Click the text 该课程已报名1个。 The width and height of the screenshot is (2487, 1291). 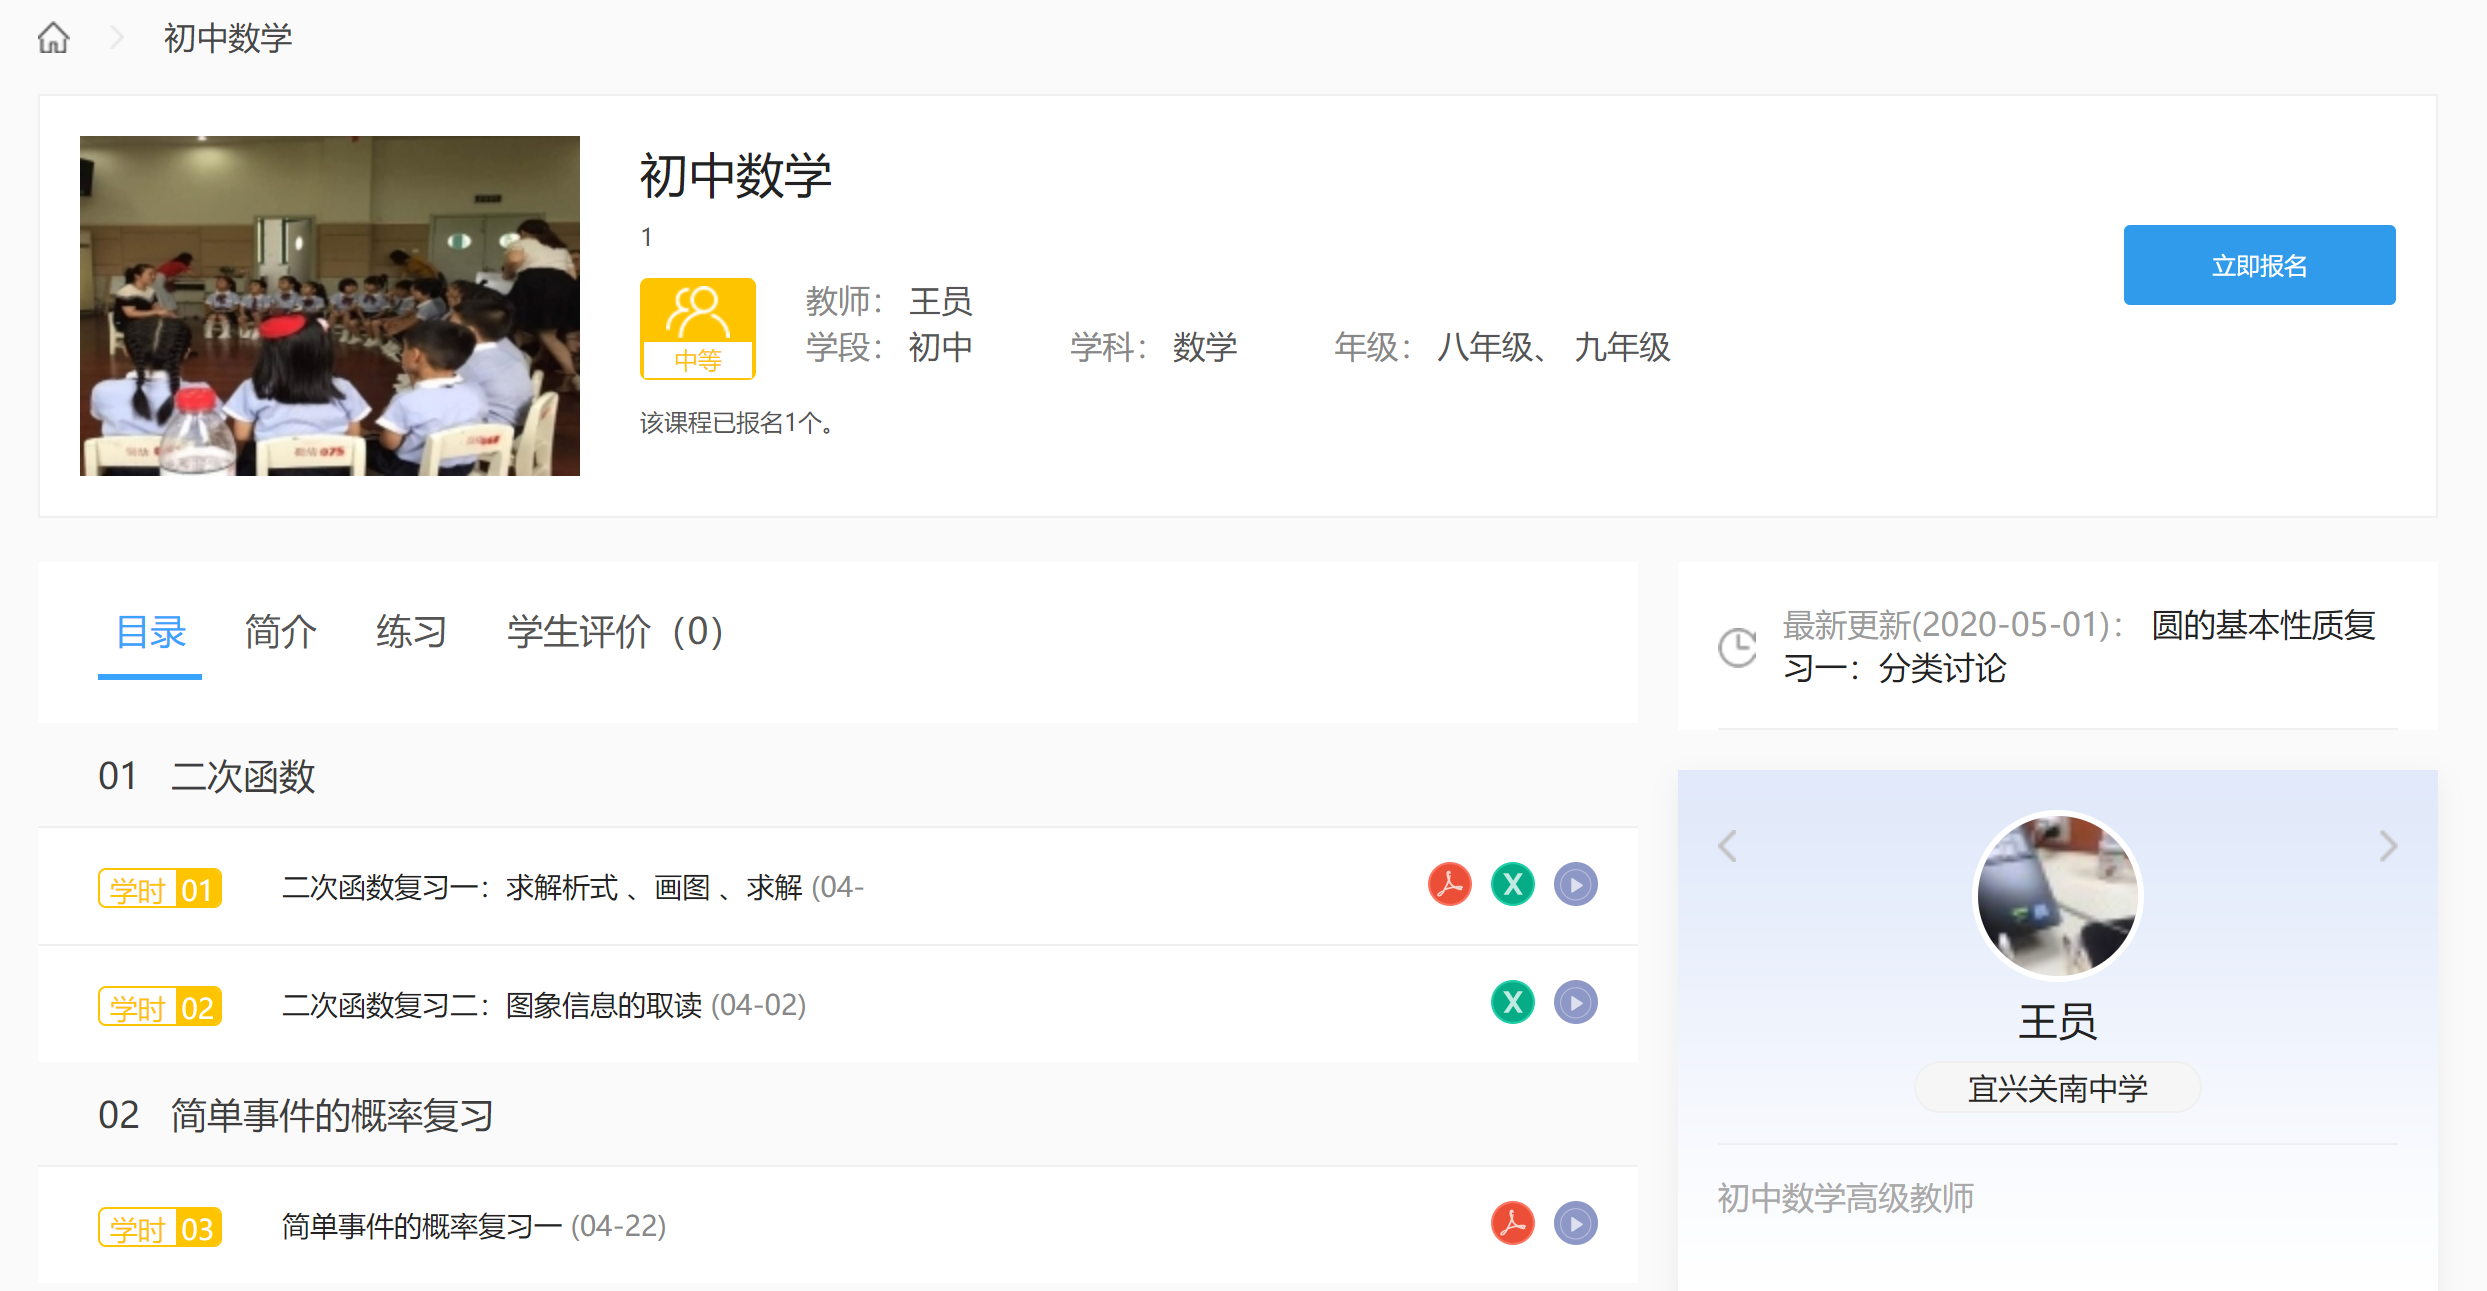737,423
